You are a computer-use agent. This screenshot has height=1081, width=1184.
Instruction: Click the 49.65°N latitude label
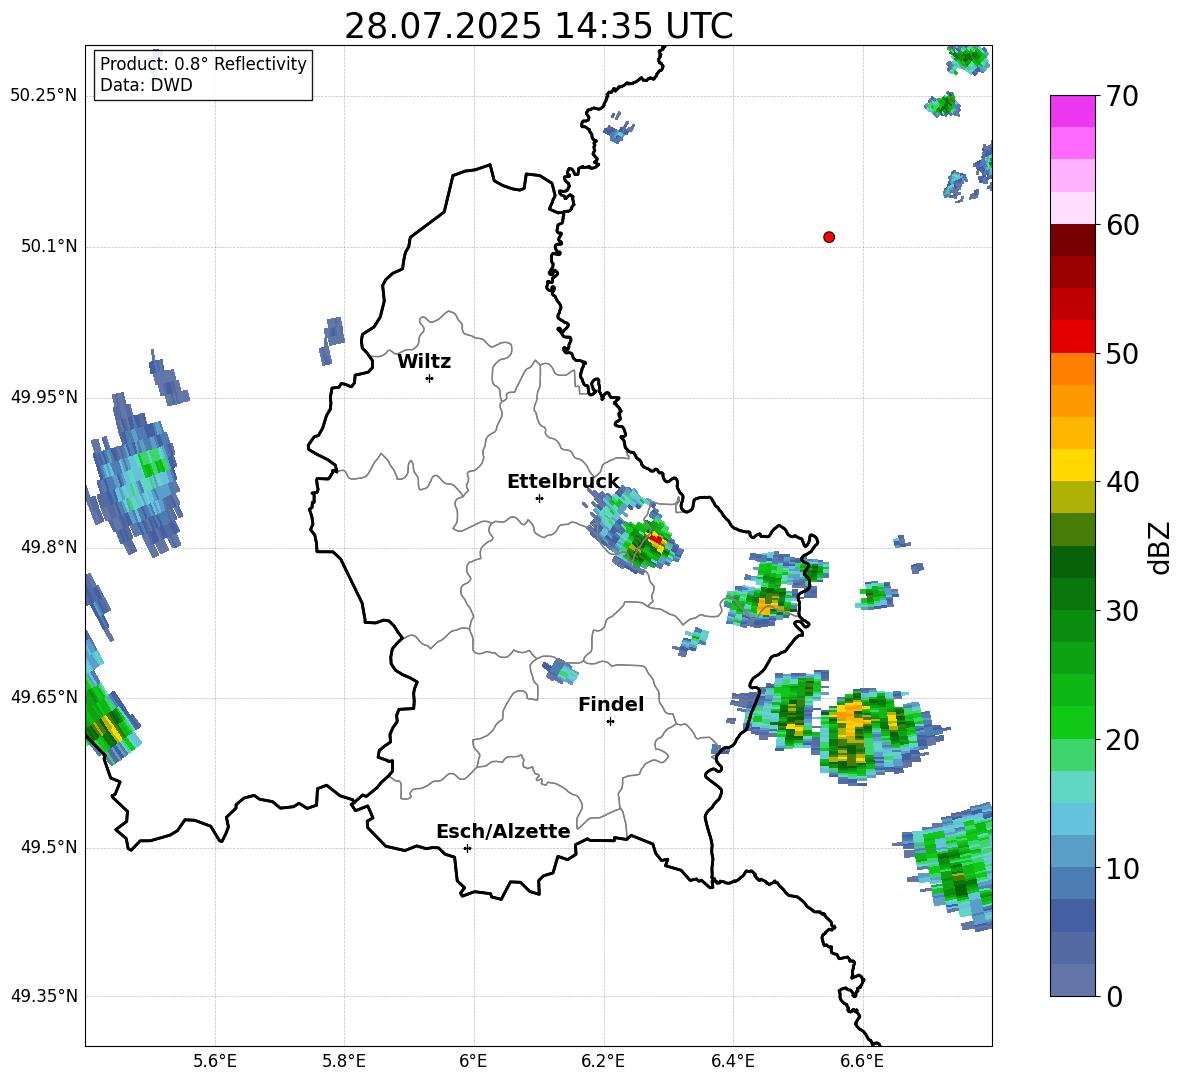click(43, 697)
